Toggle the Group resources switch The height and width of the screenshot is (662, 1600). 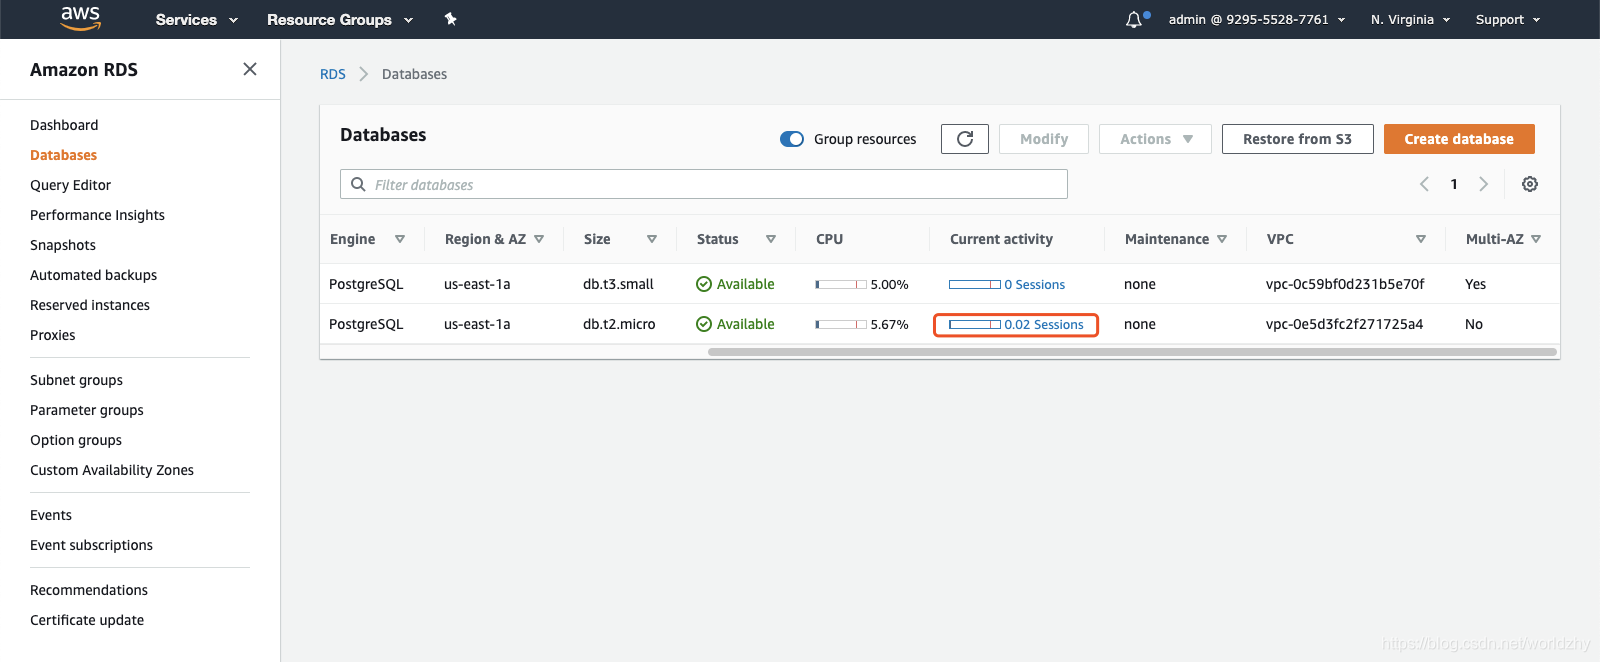pos(792,139)
